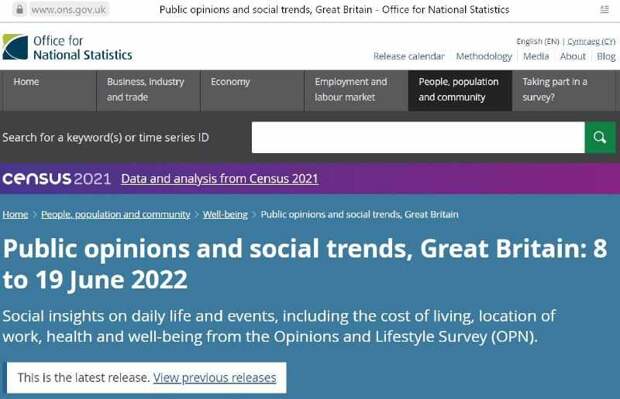Screen dimensions: 620x399
Task: Click the browser page title text
Action: 334,9
